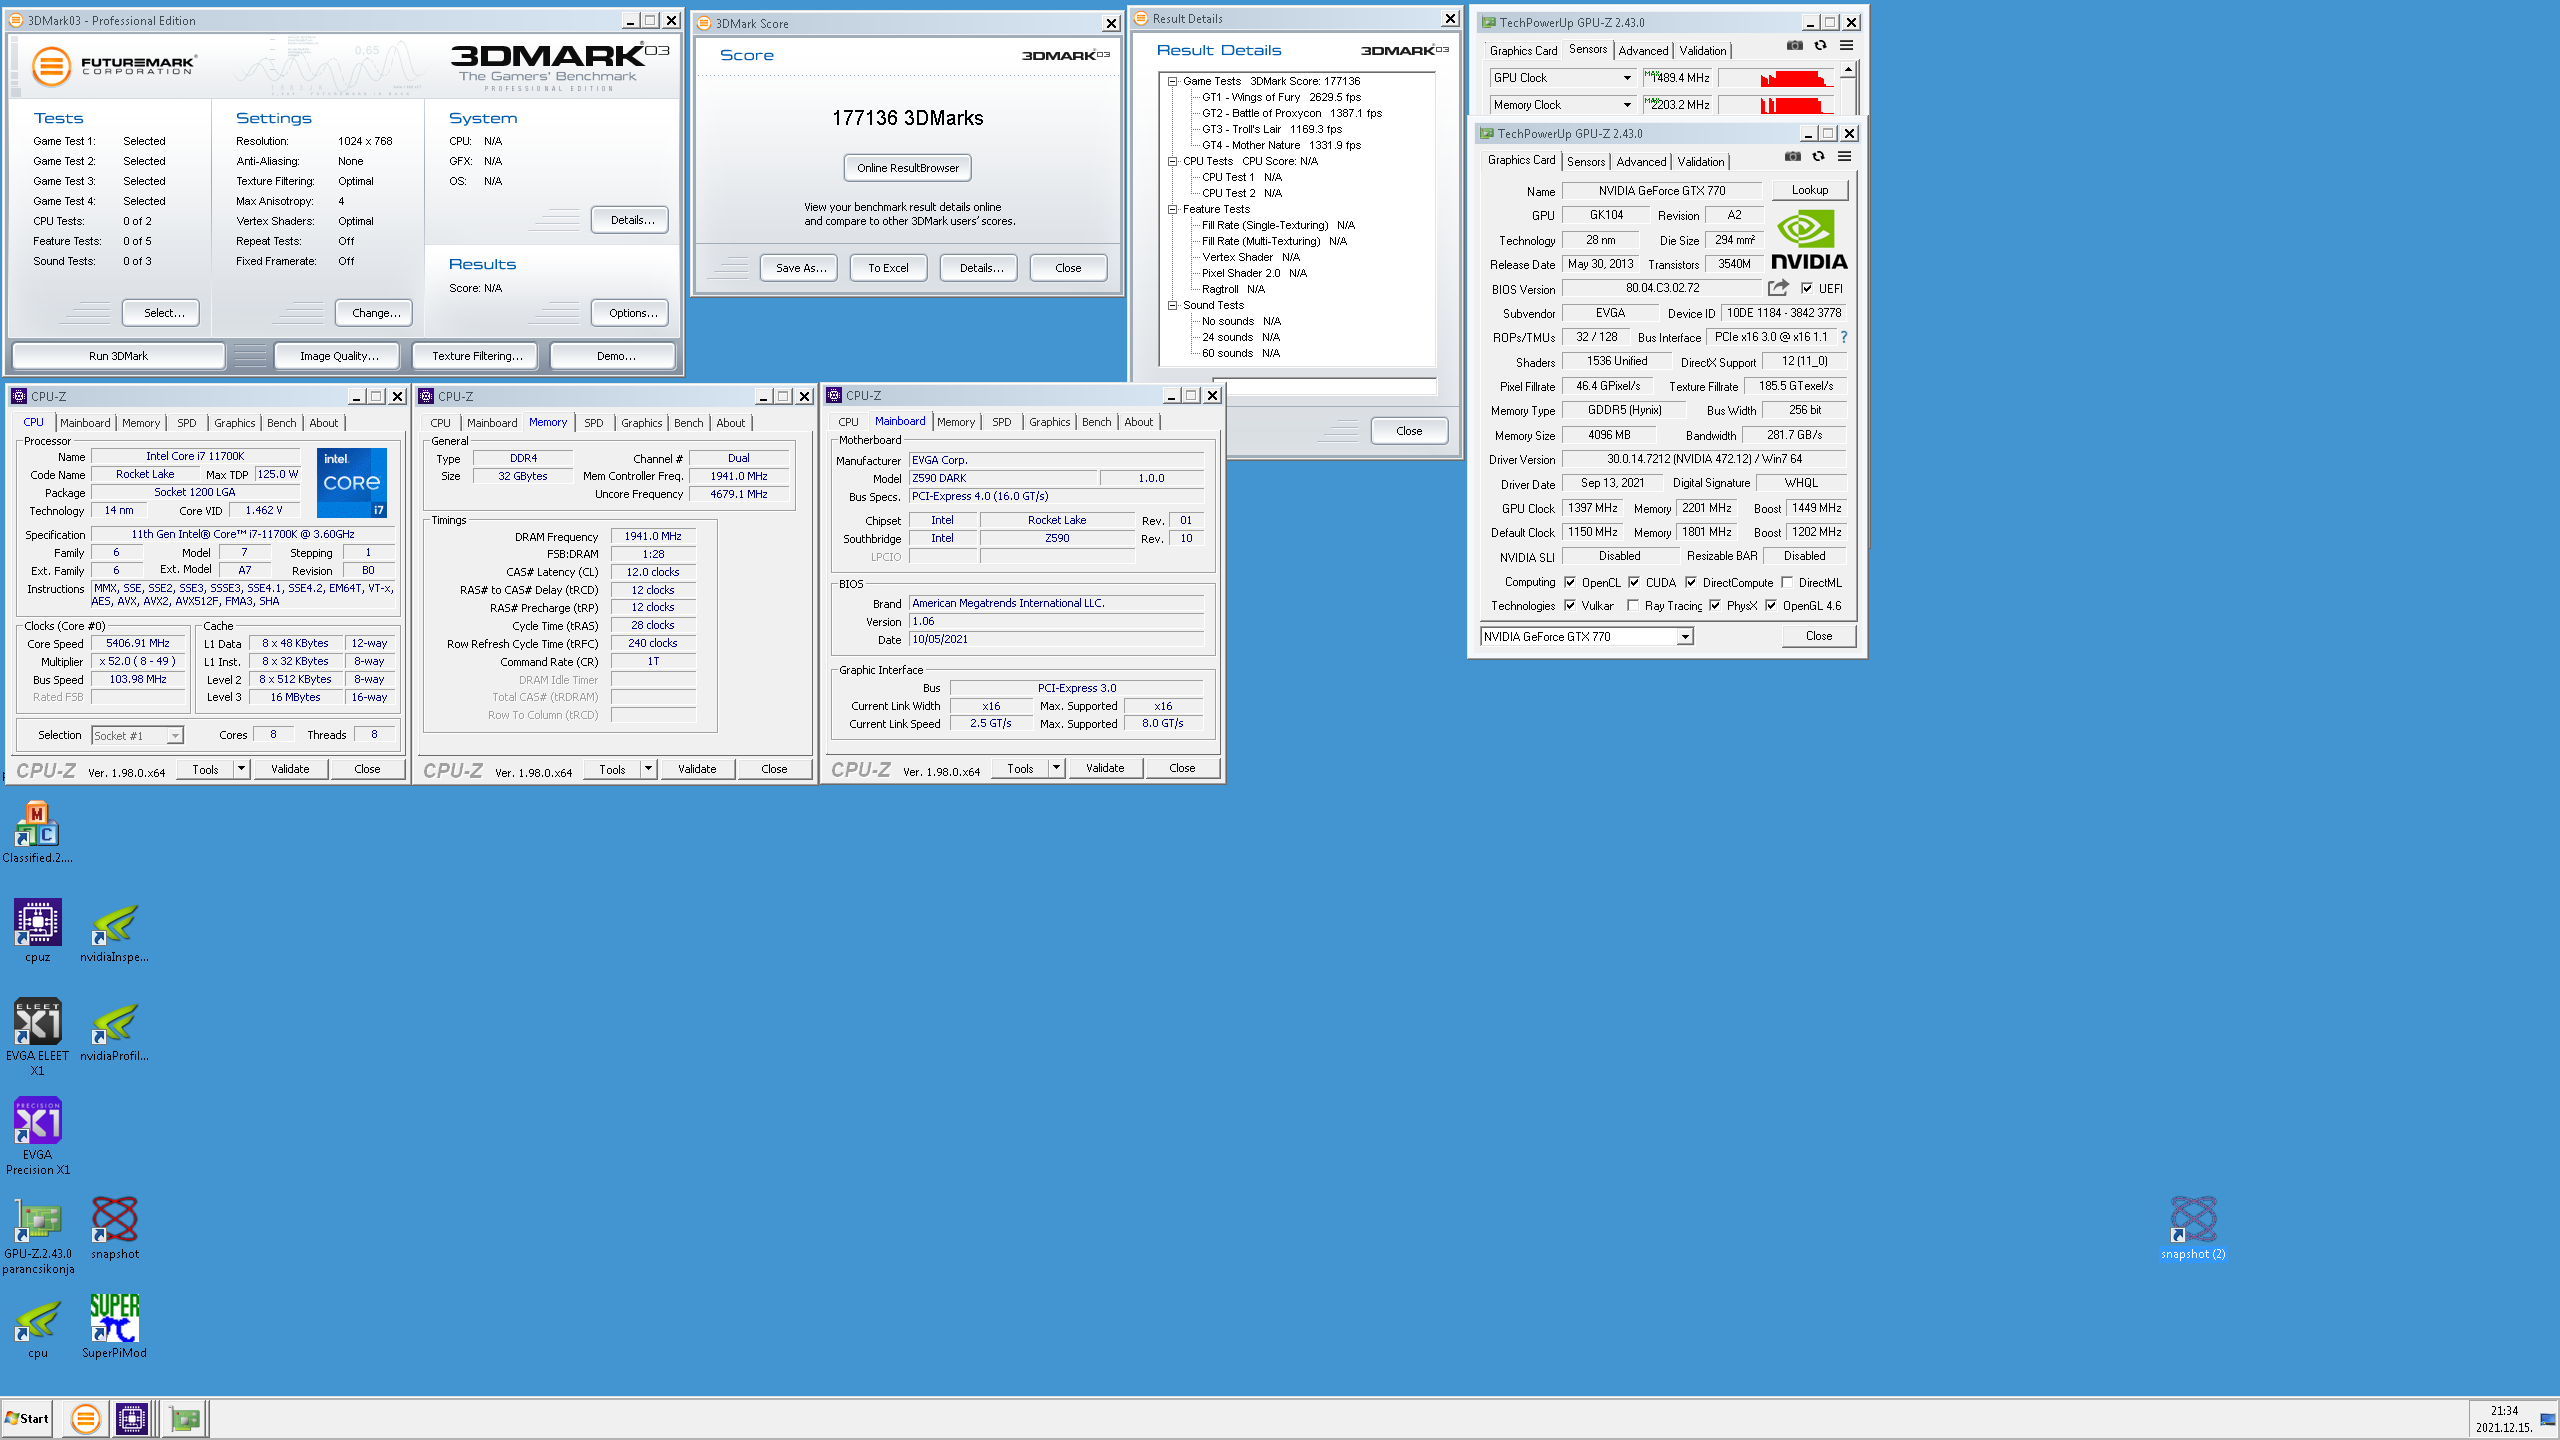The width and height of the screenshot is (2560, 1440).
Task: Click the Futuremark logo in 3DMark03
Action: 113,67
